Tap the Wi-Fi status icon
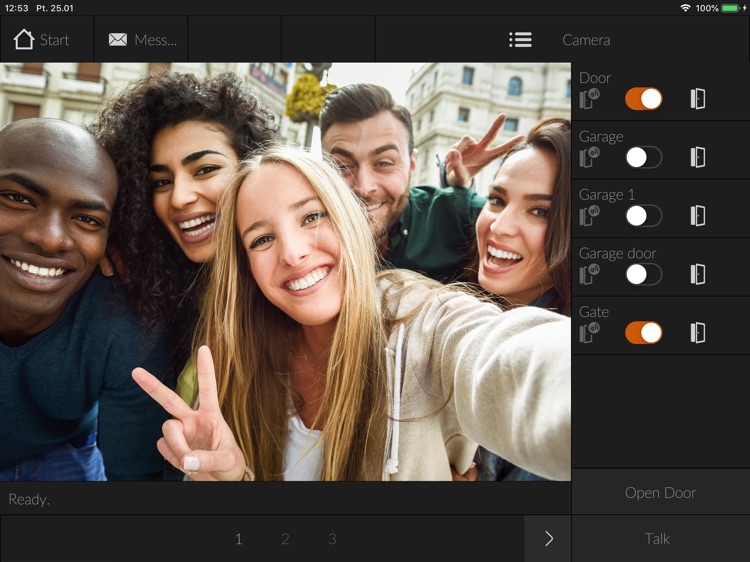 point(685,8)
